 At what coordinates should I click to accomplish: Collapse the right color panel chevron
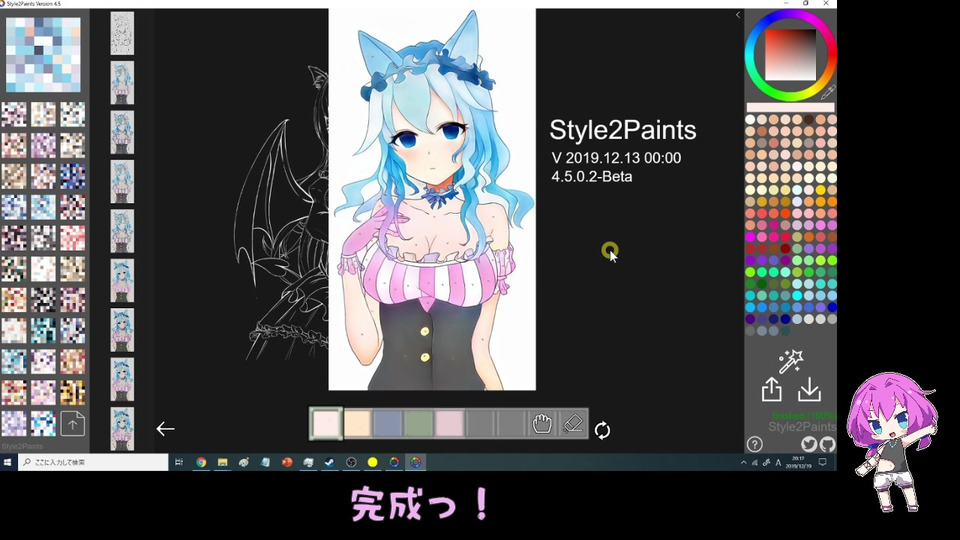point(738,15)
